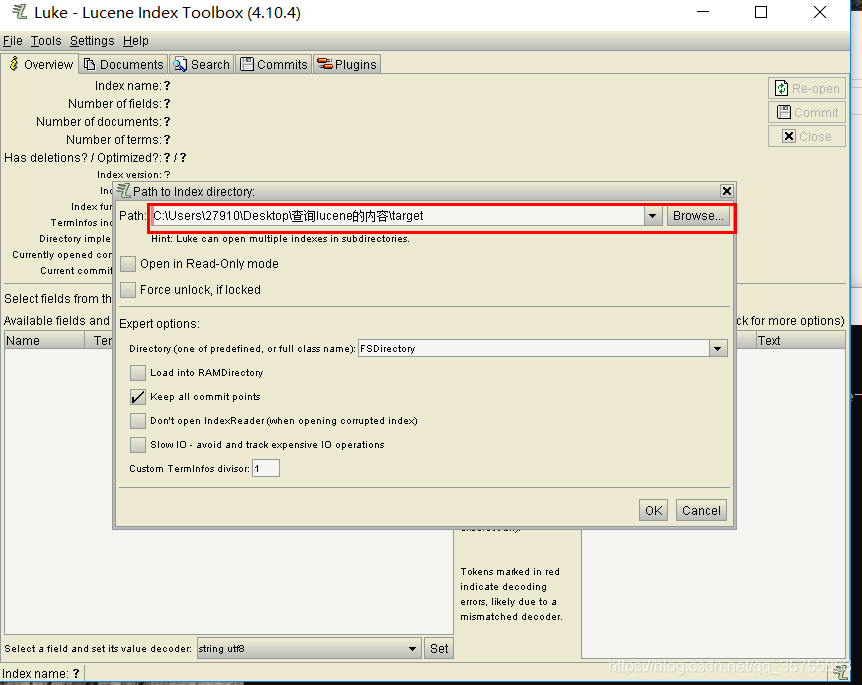
Task: Switch to the Commits tab
Action: [x=274, y=64]
